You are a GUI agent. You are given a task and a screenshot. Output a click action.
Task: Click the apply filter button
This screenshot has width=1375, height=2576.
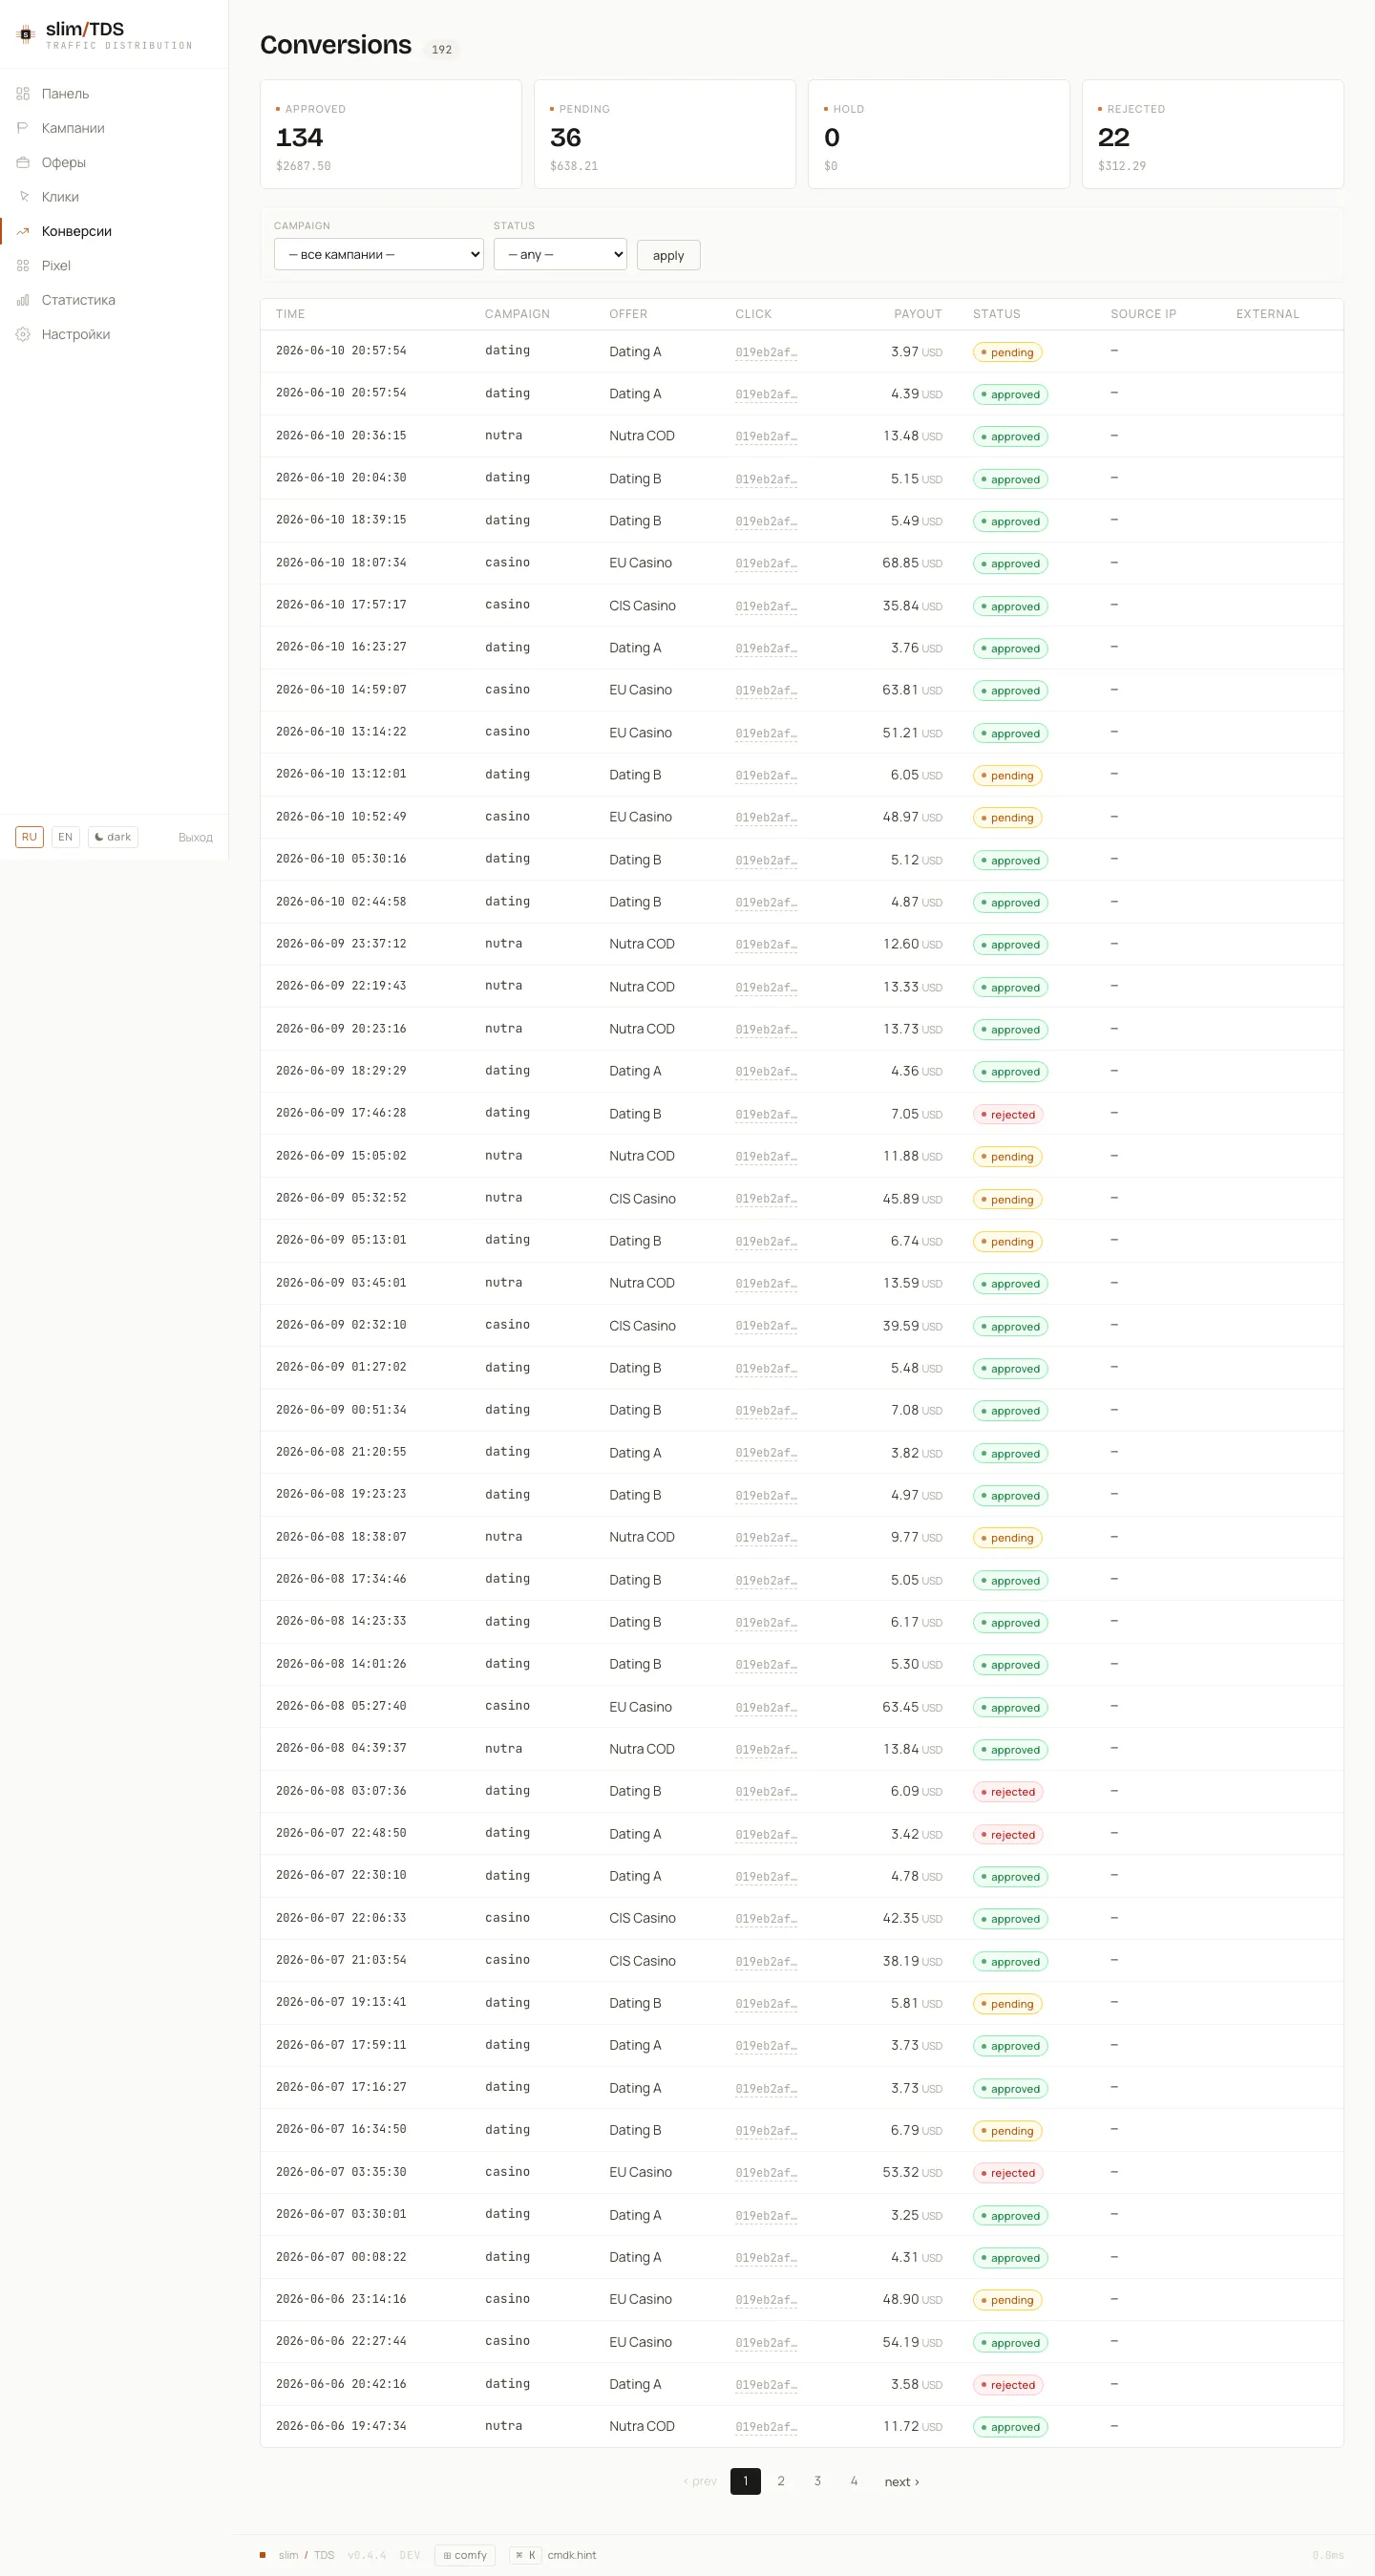[x=668, y=255]
